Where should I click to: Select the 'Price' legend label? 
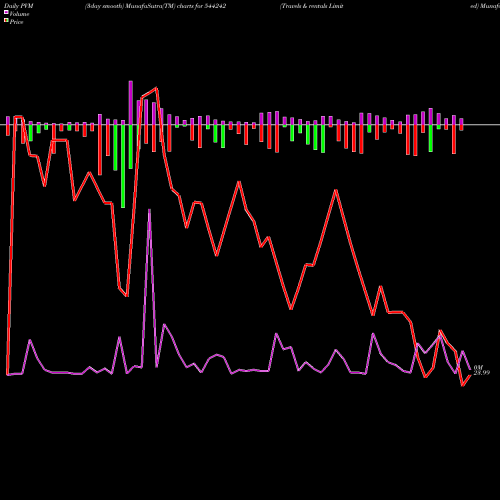(x=16, y=22)
